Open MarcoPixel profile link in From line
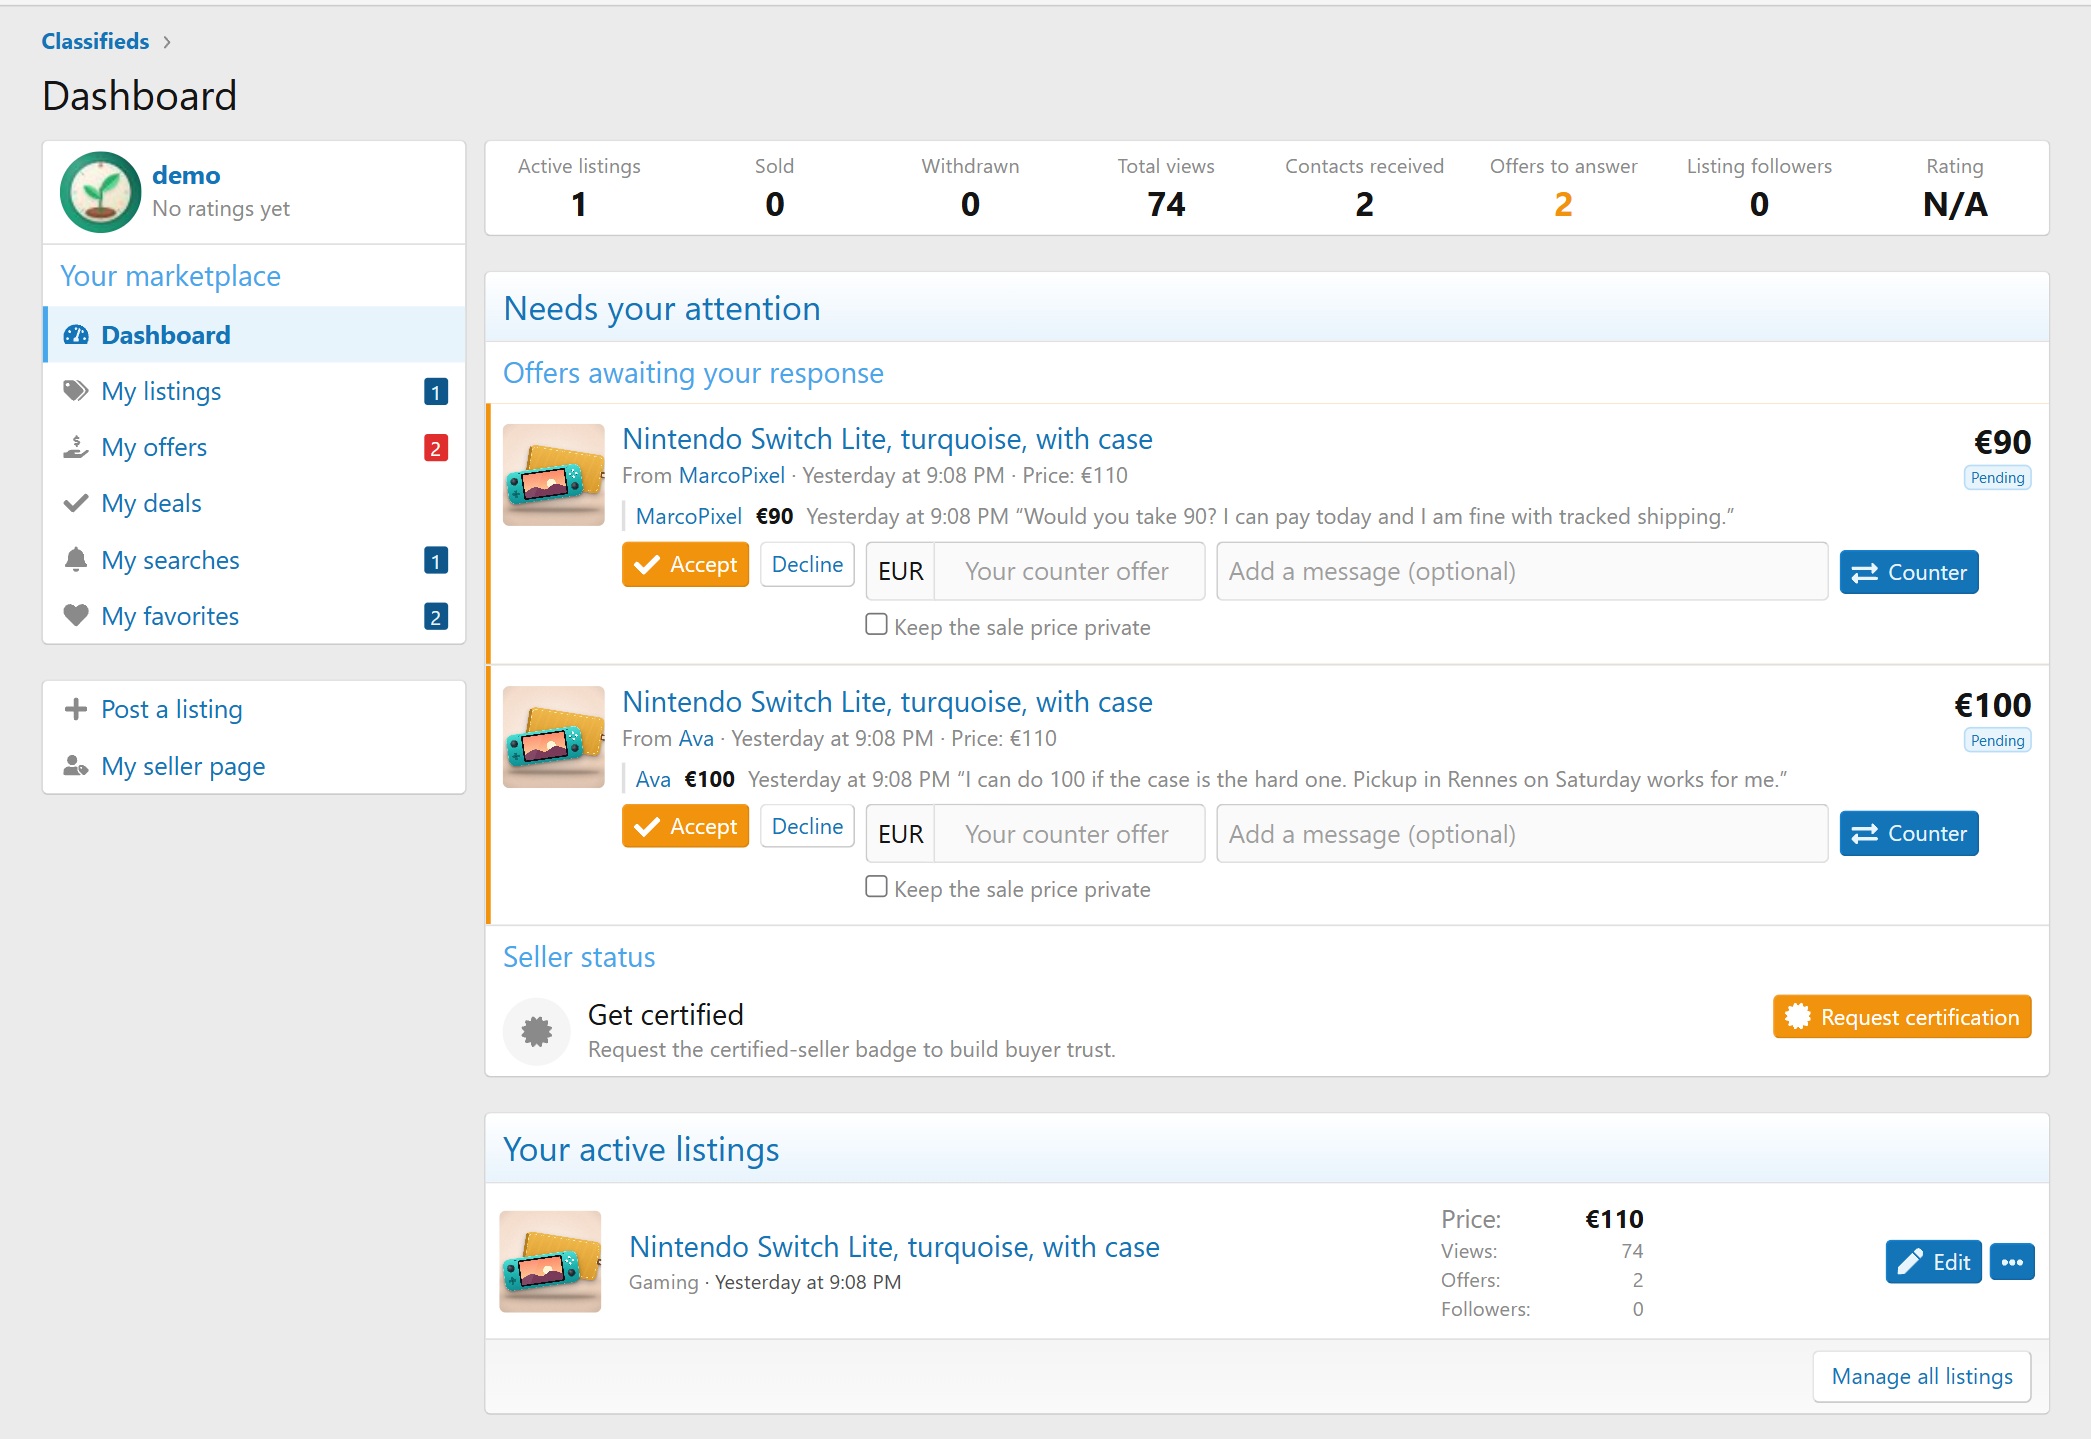 (731, 475)
